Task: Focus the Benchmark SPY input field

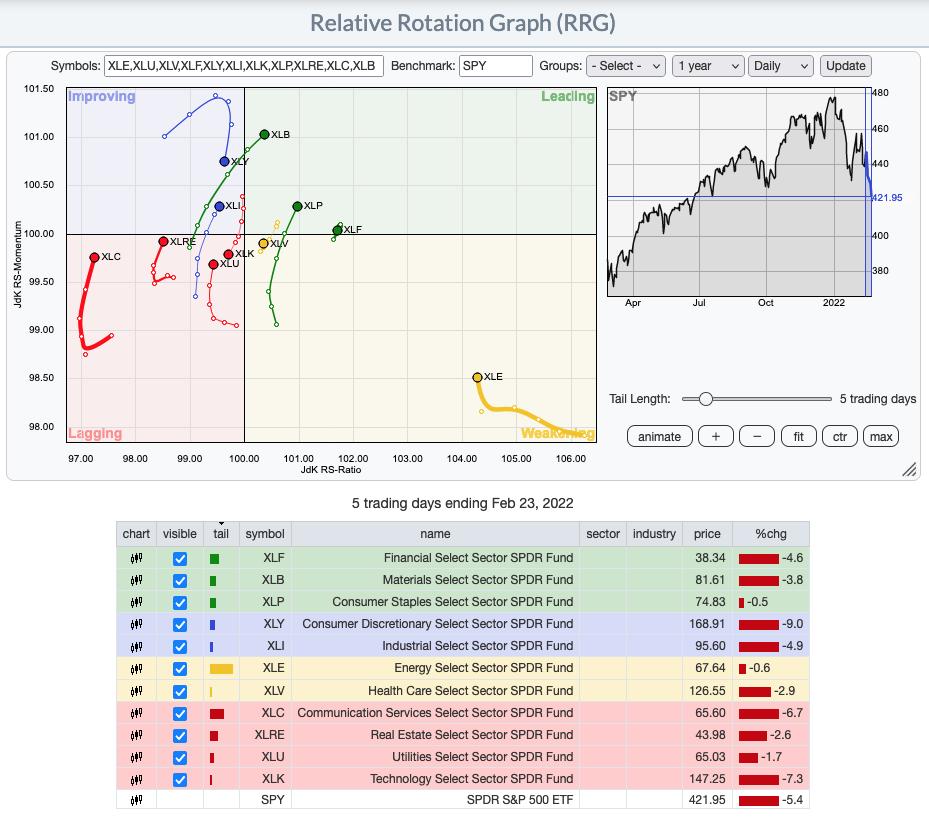Action: tap(495, 66)
